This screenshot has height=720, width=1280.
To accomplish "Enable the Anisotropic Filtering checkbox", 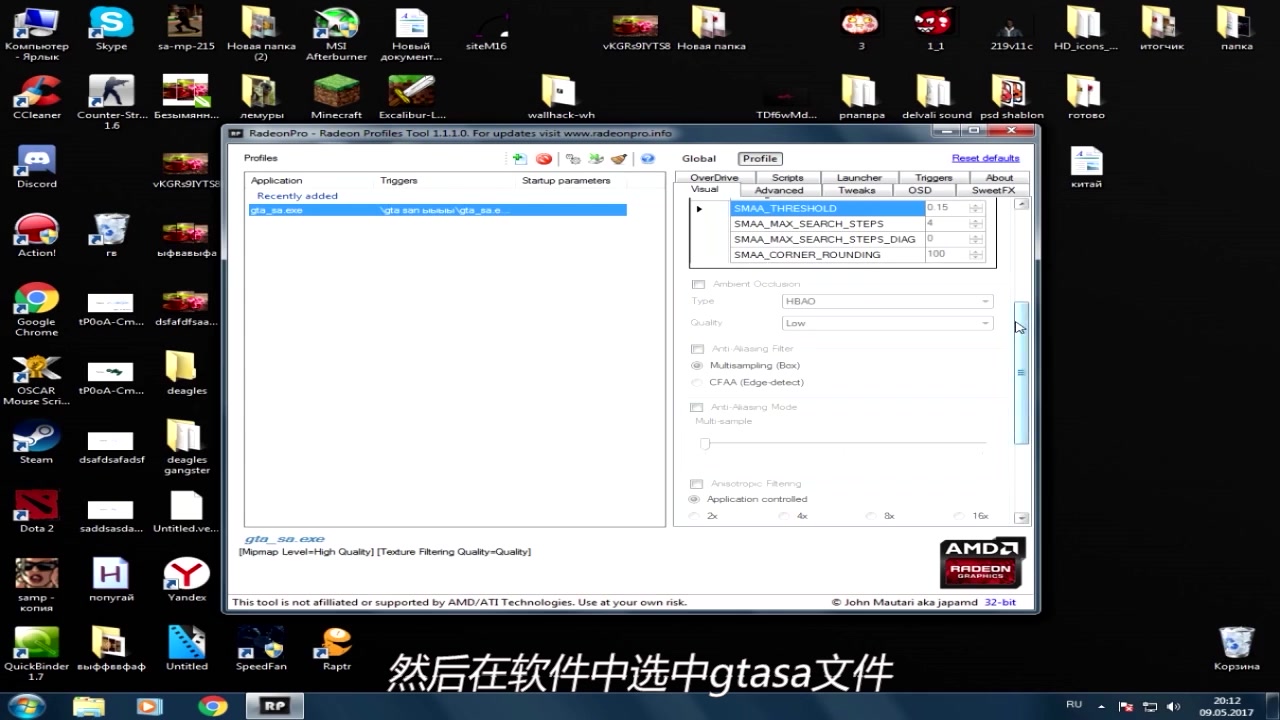I will [698, 484].
